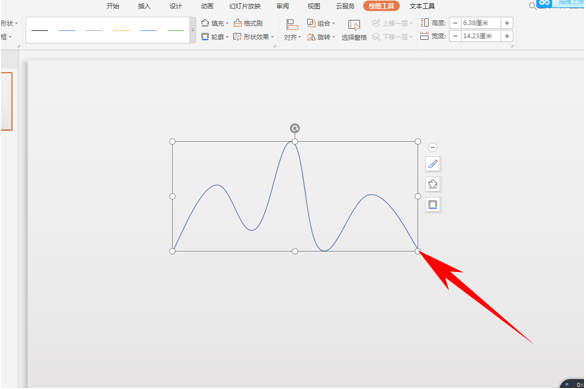Select the slide thumbnail in left panel
The width and height of the screenshot is (586, 389).
coord(6,101)
